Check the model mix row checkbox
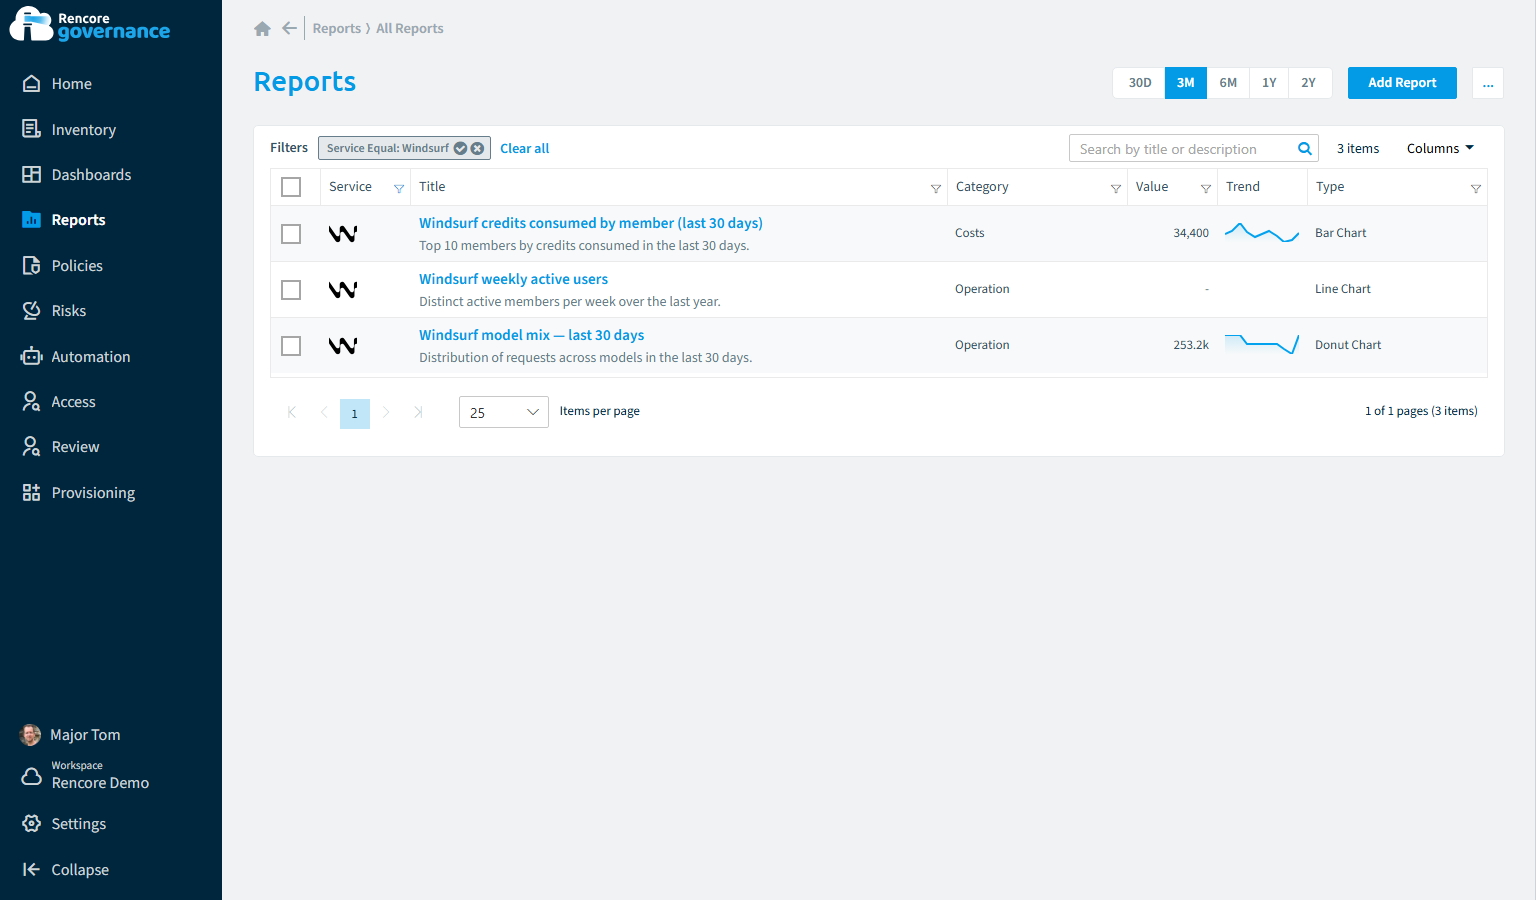Image resolution: width=1536 pixels, height=900 pixels. click(291, 346)
